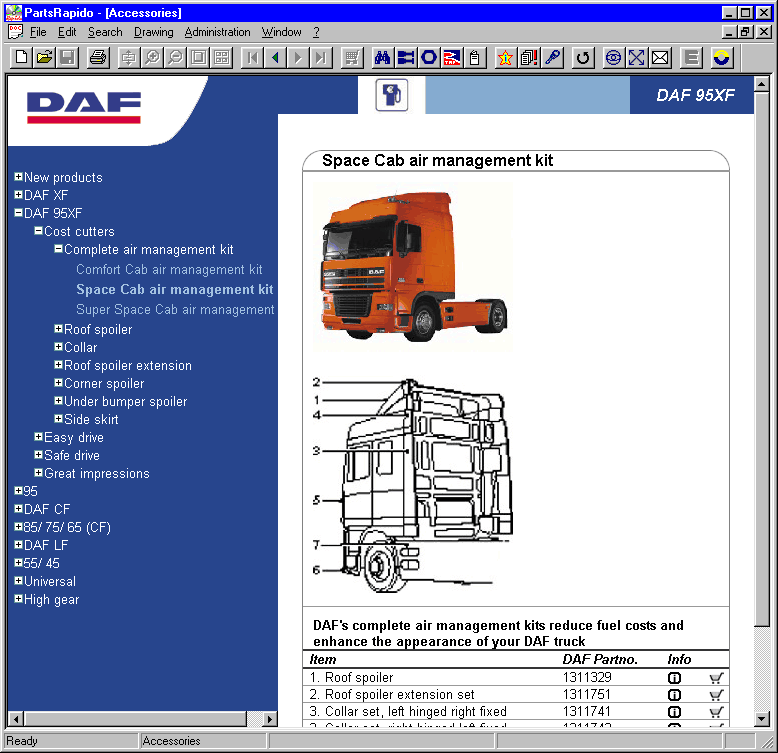This screenshot has height=753, width=778.
Task: Click the yellow and blue ring icon
Action: pos(721,58)
